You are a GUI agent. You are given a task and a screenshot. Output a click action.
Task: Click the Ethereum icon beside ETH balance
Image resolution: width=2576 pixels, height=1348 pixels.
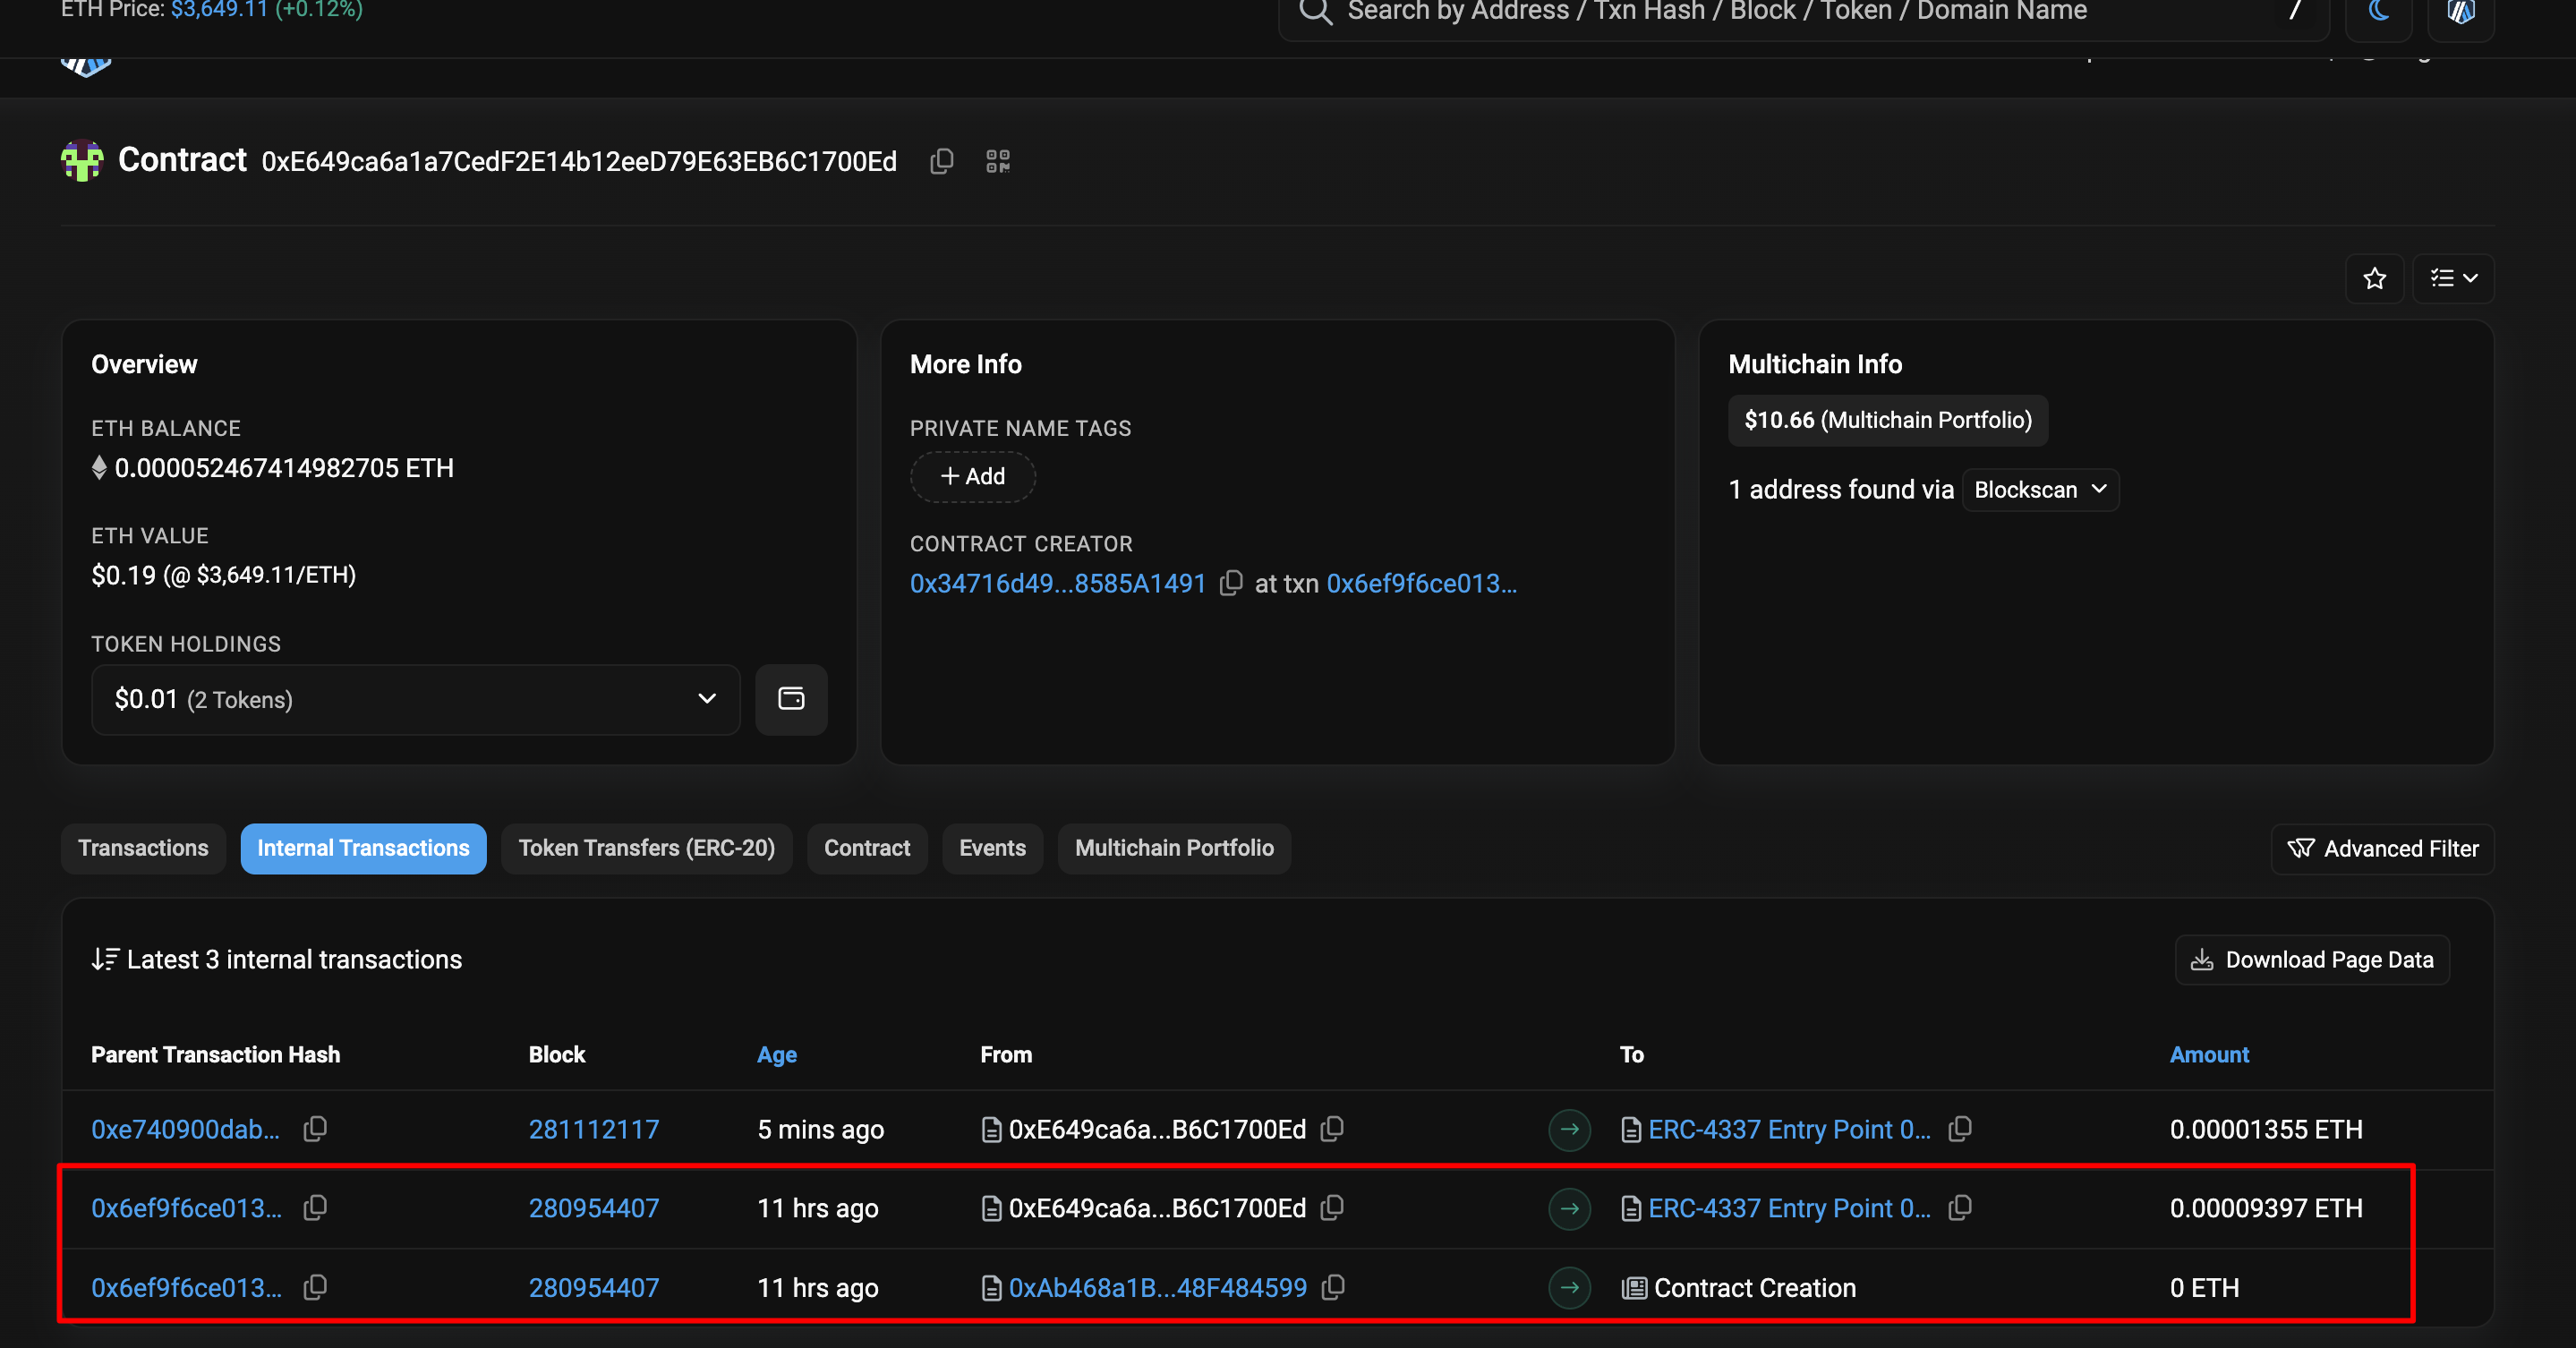click(x=99, y=468)
